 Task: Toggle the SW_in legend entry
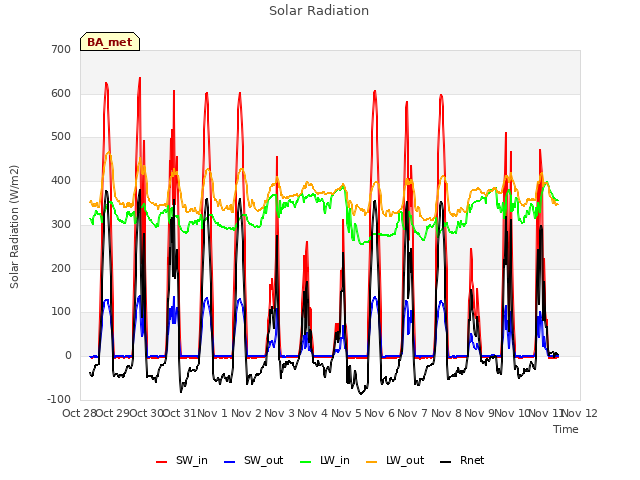[x=182, y=460]
